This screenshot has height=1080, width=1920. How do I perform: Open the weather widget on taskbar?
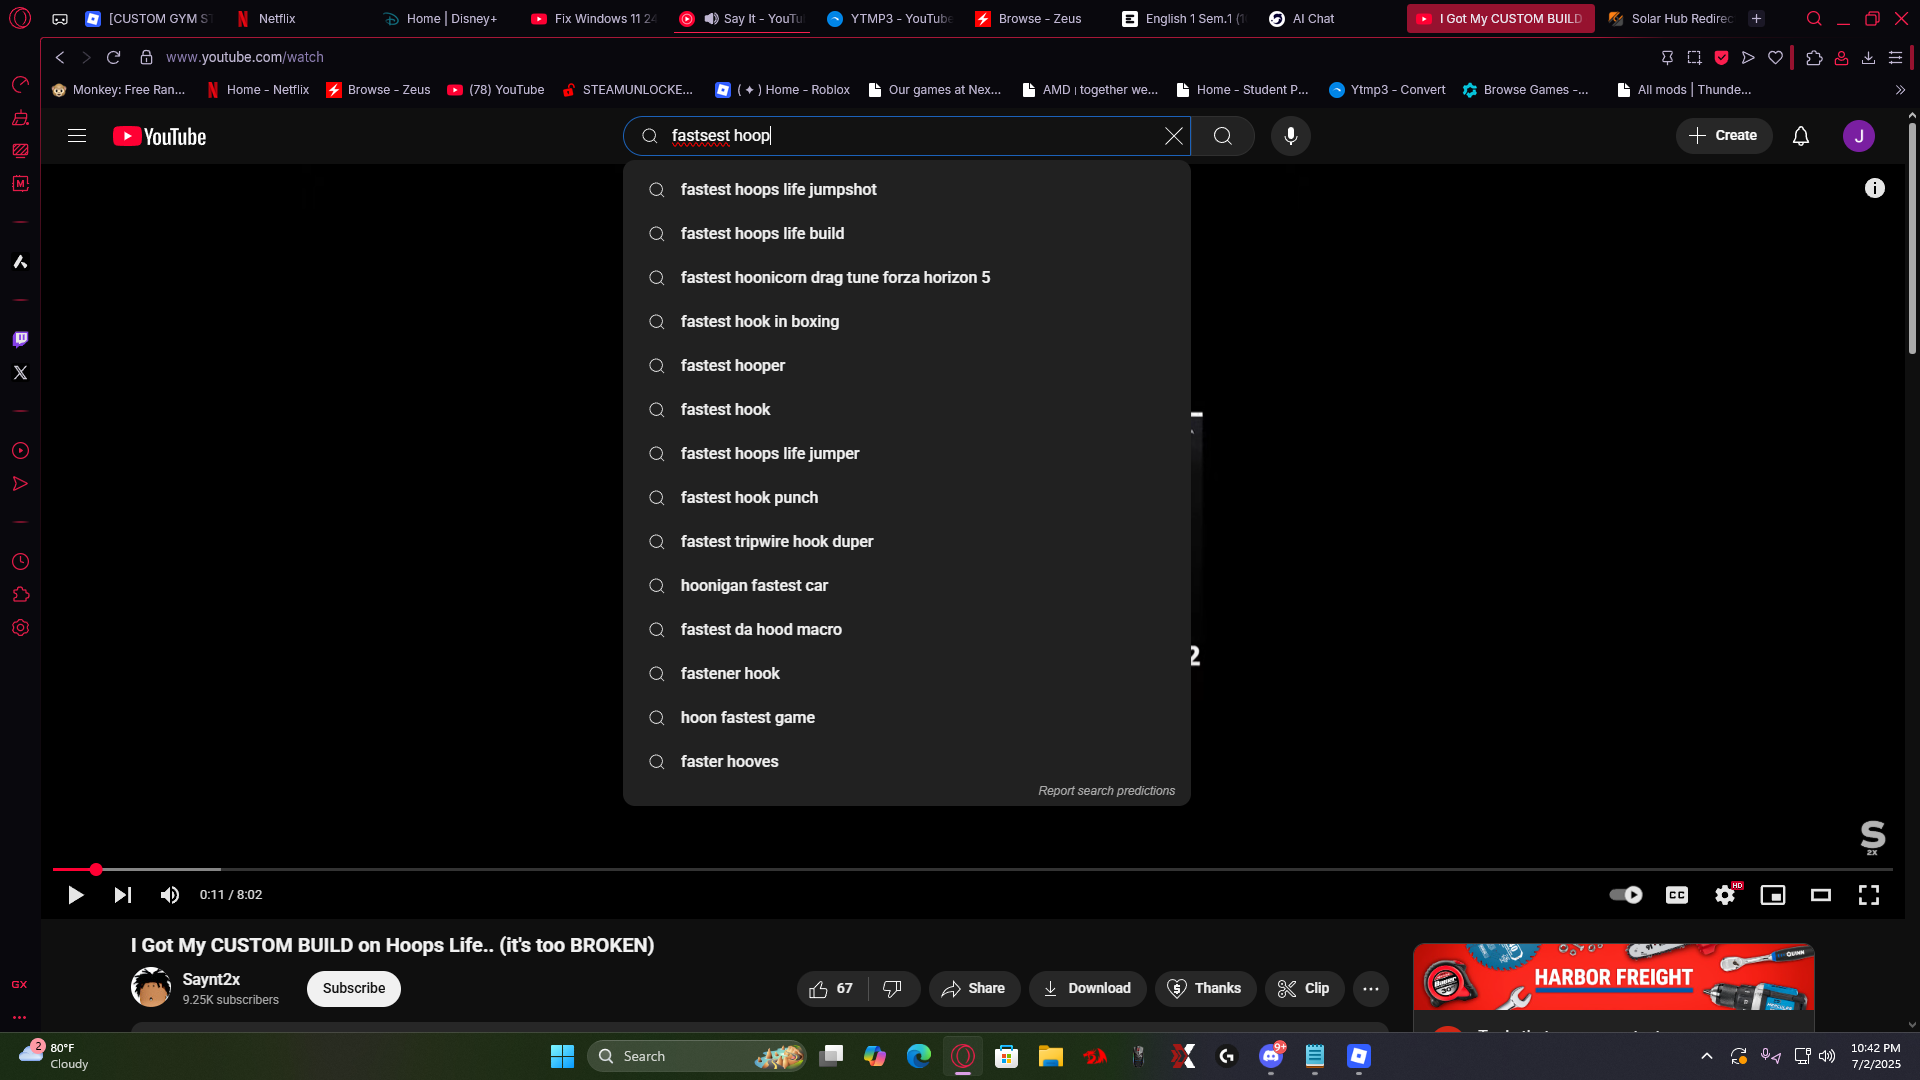point(55,1056)
